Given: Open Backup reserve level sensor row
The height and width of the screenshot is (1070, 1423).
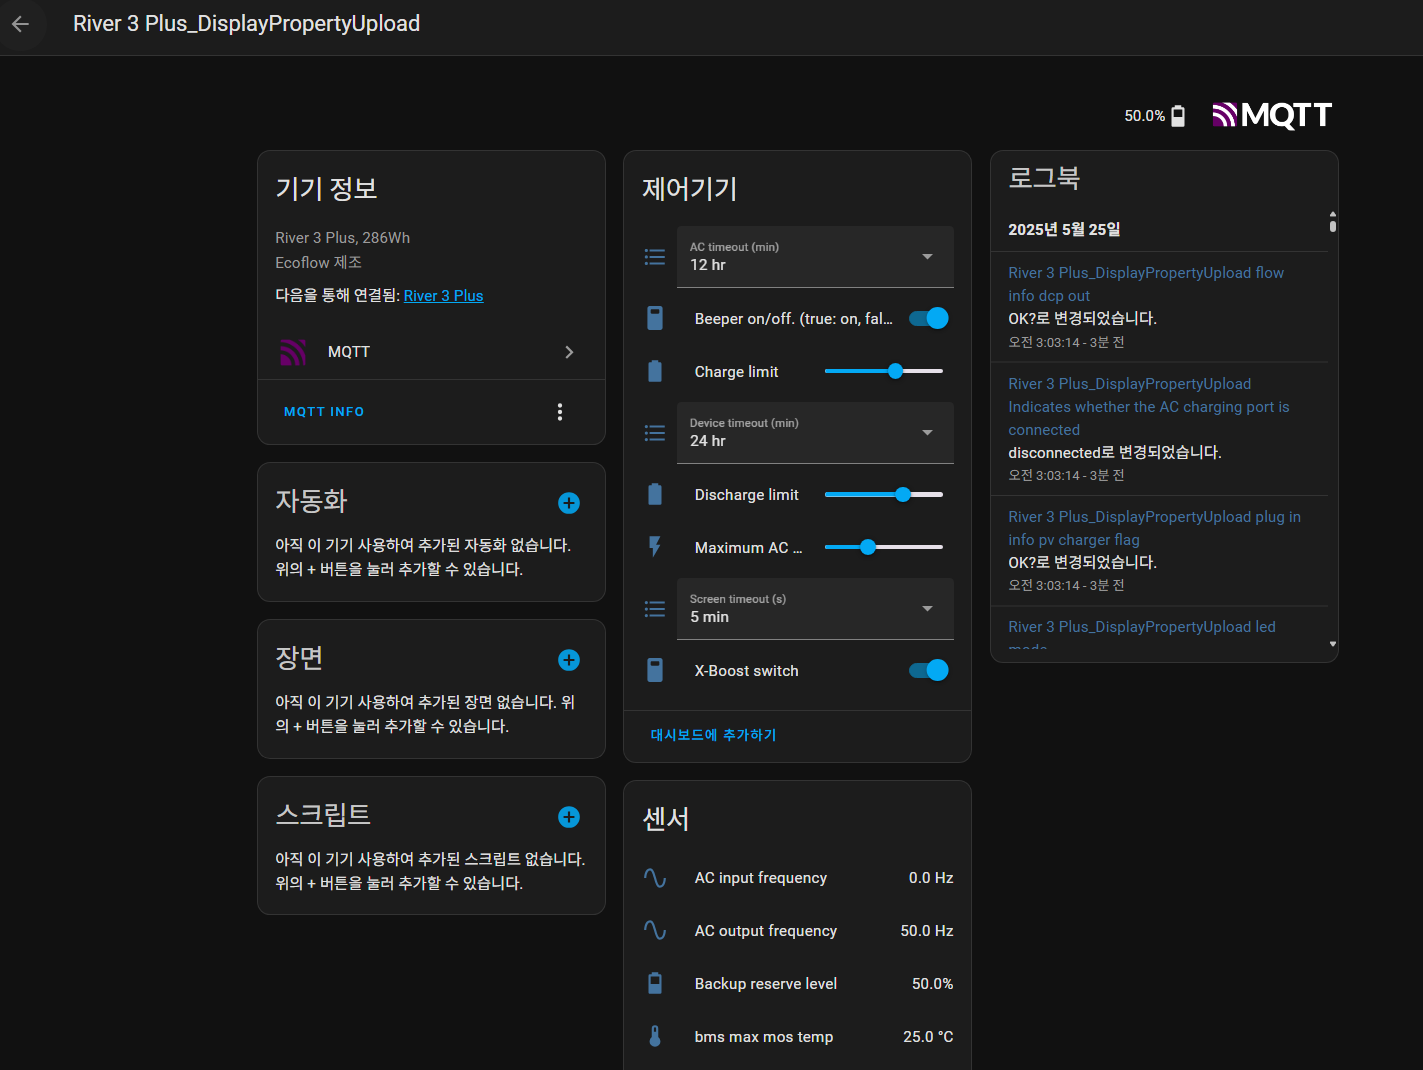Looking at the screenshot, I should pos(797,984).
